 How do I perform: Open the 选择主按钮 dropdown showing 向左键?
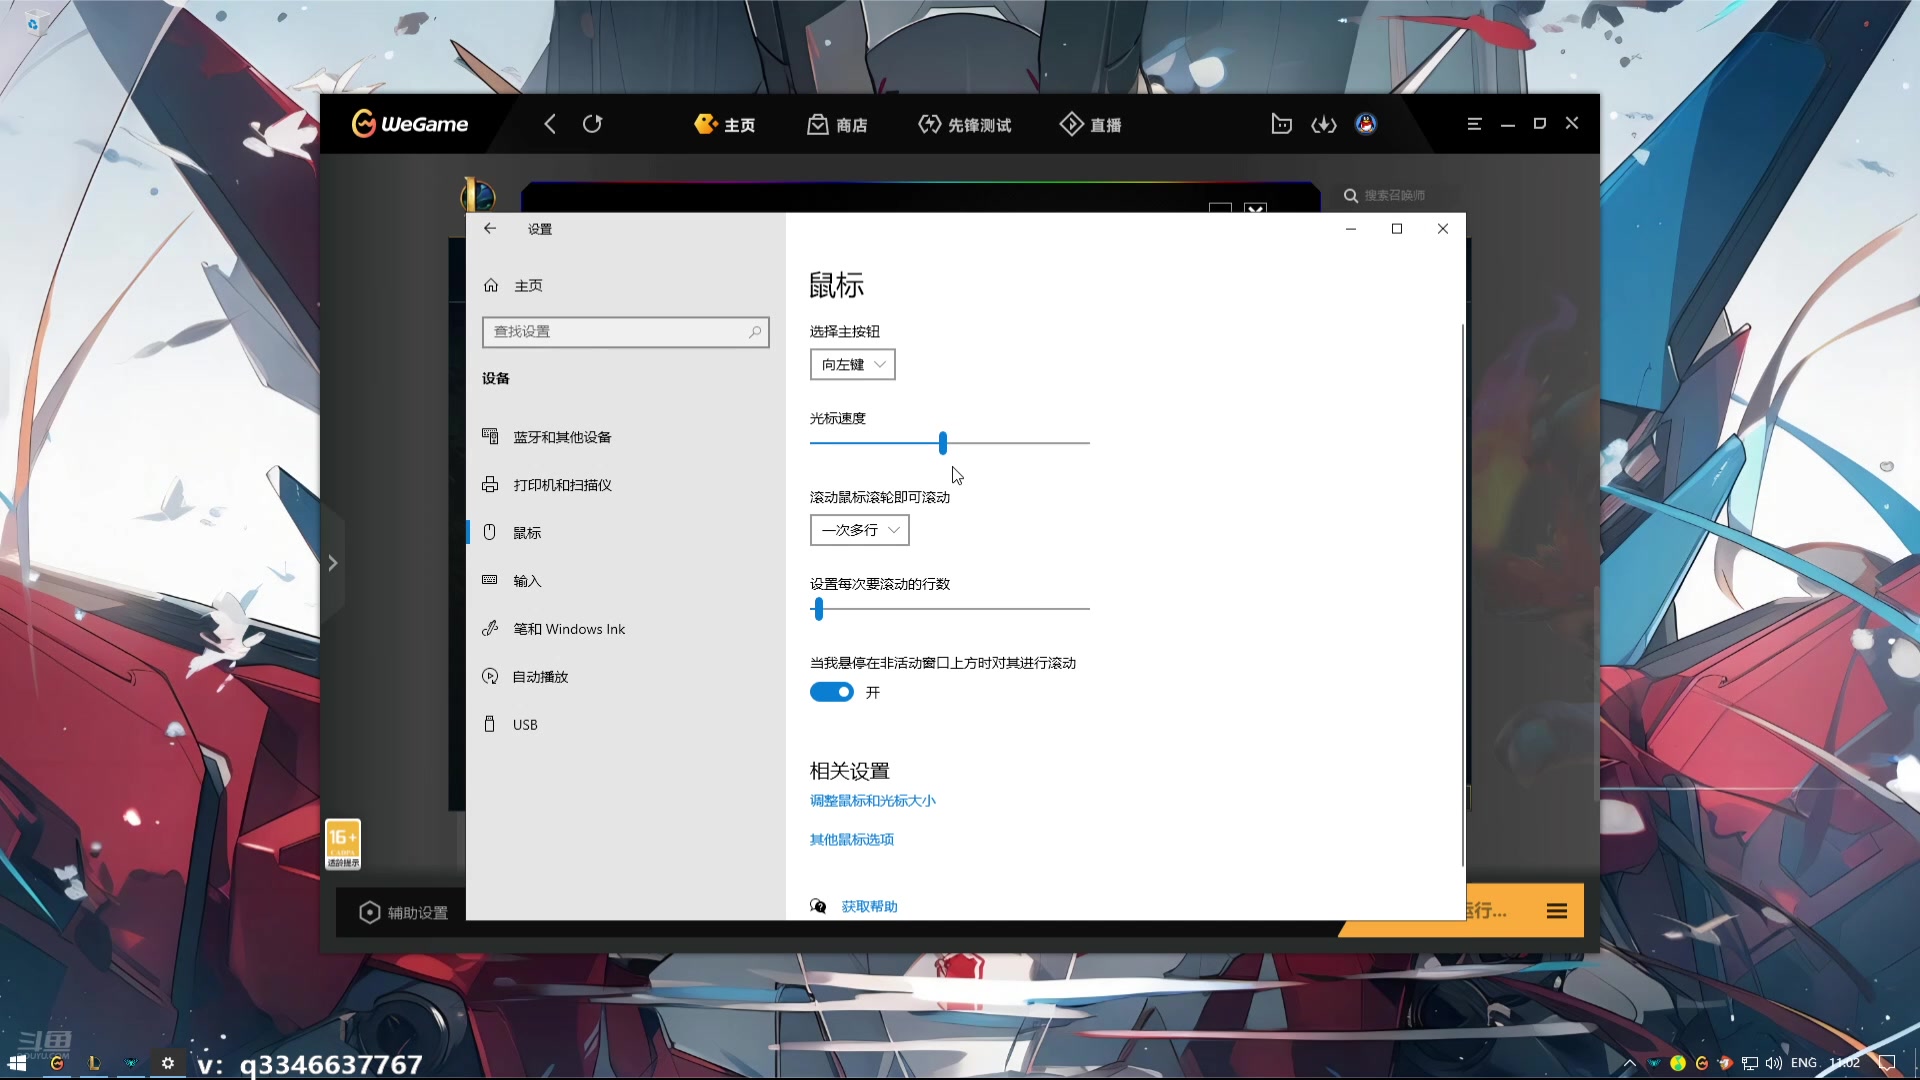(852, 365)
